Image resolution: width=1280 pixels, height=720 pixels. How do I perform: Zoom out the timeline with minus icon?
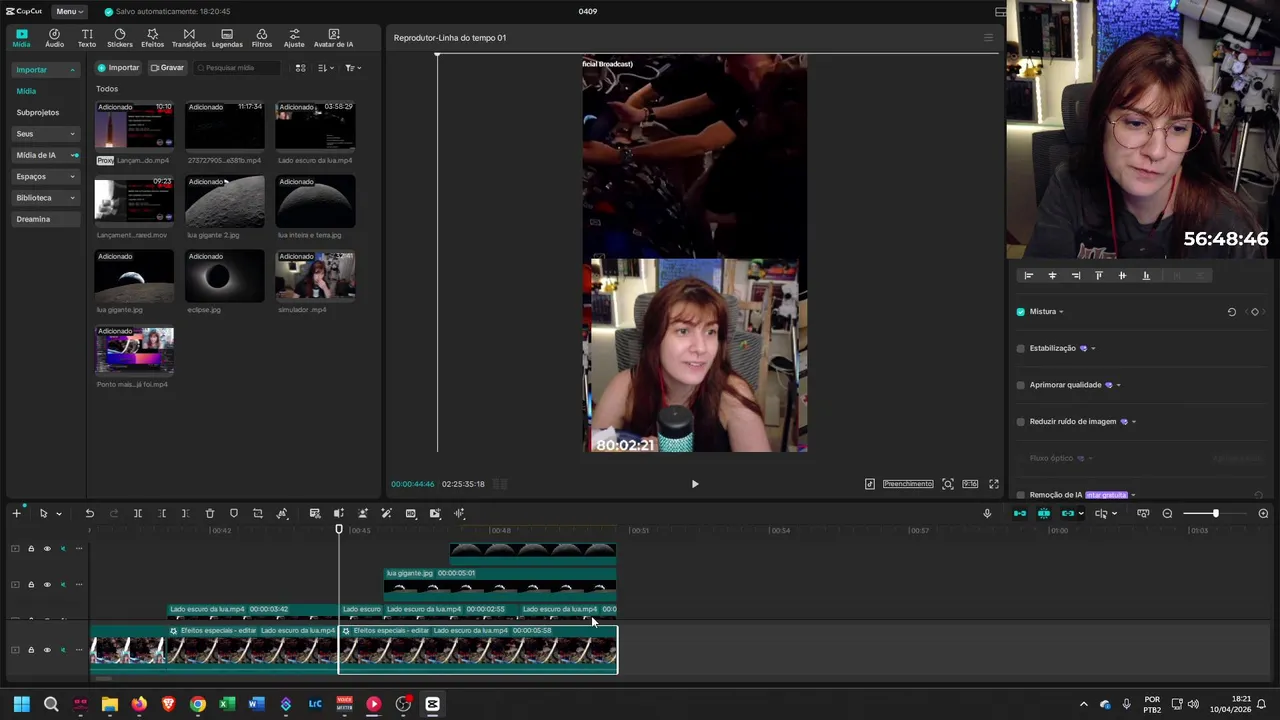[1167, 513]
